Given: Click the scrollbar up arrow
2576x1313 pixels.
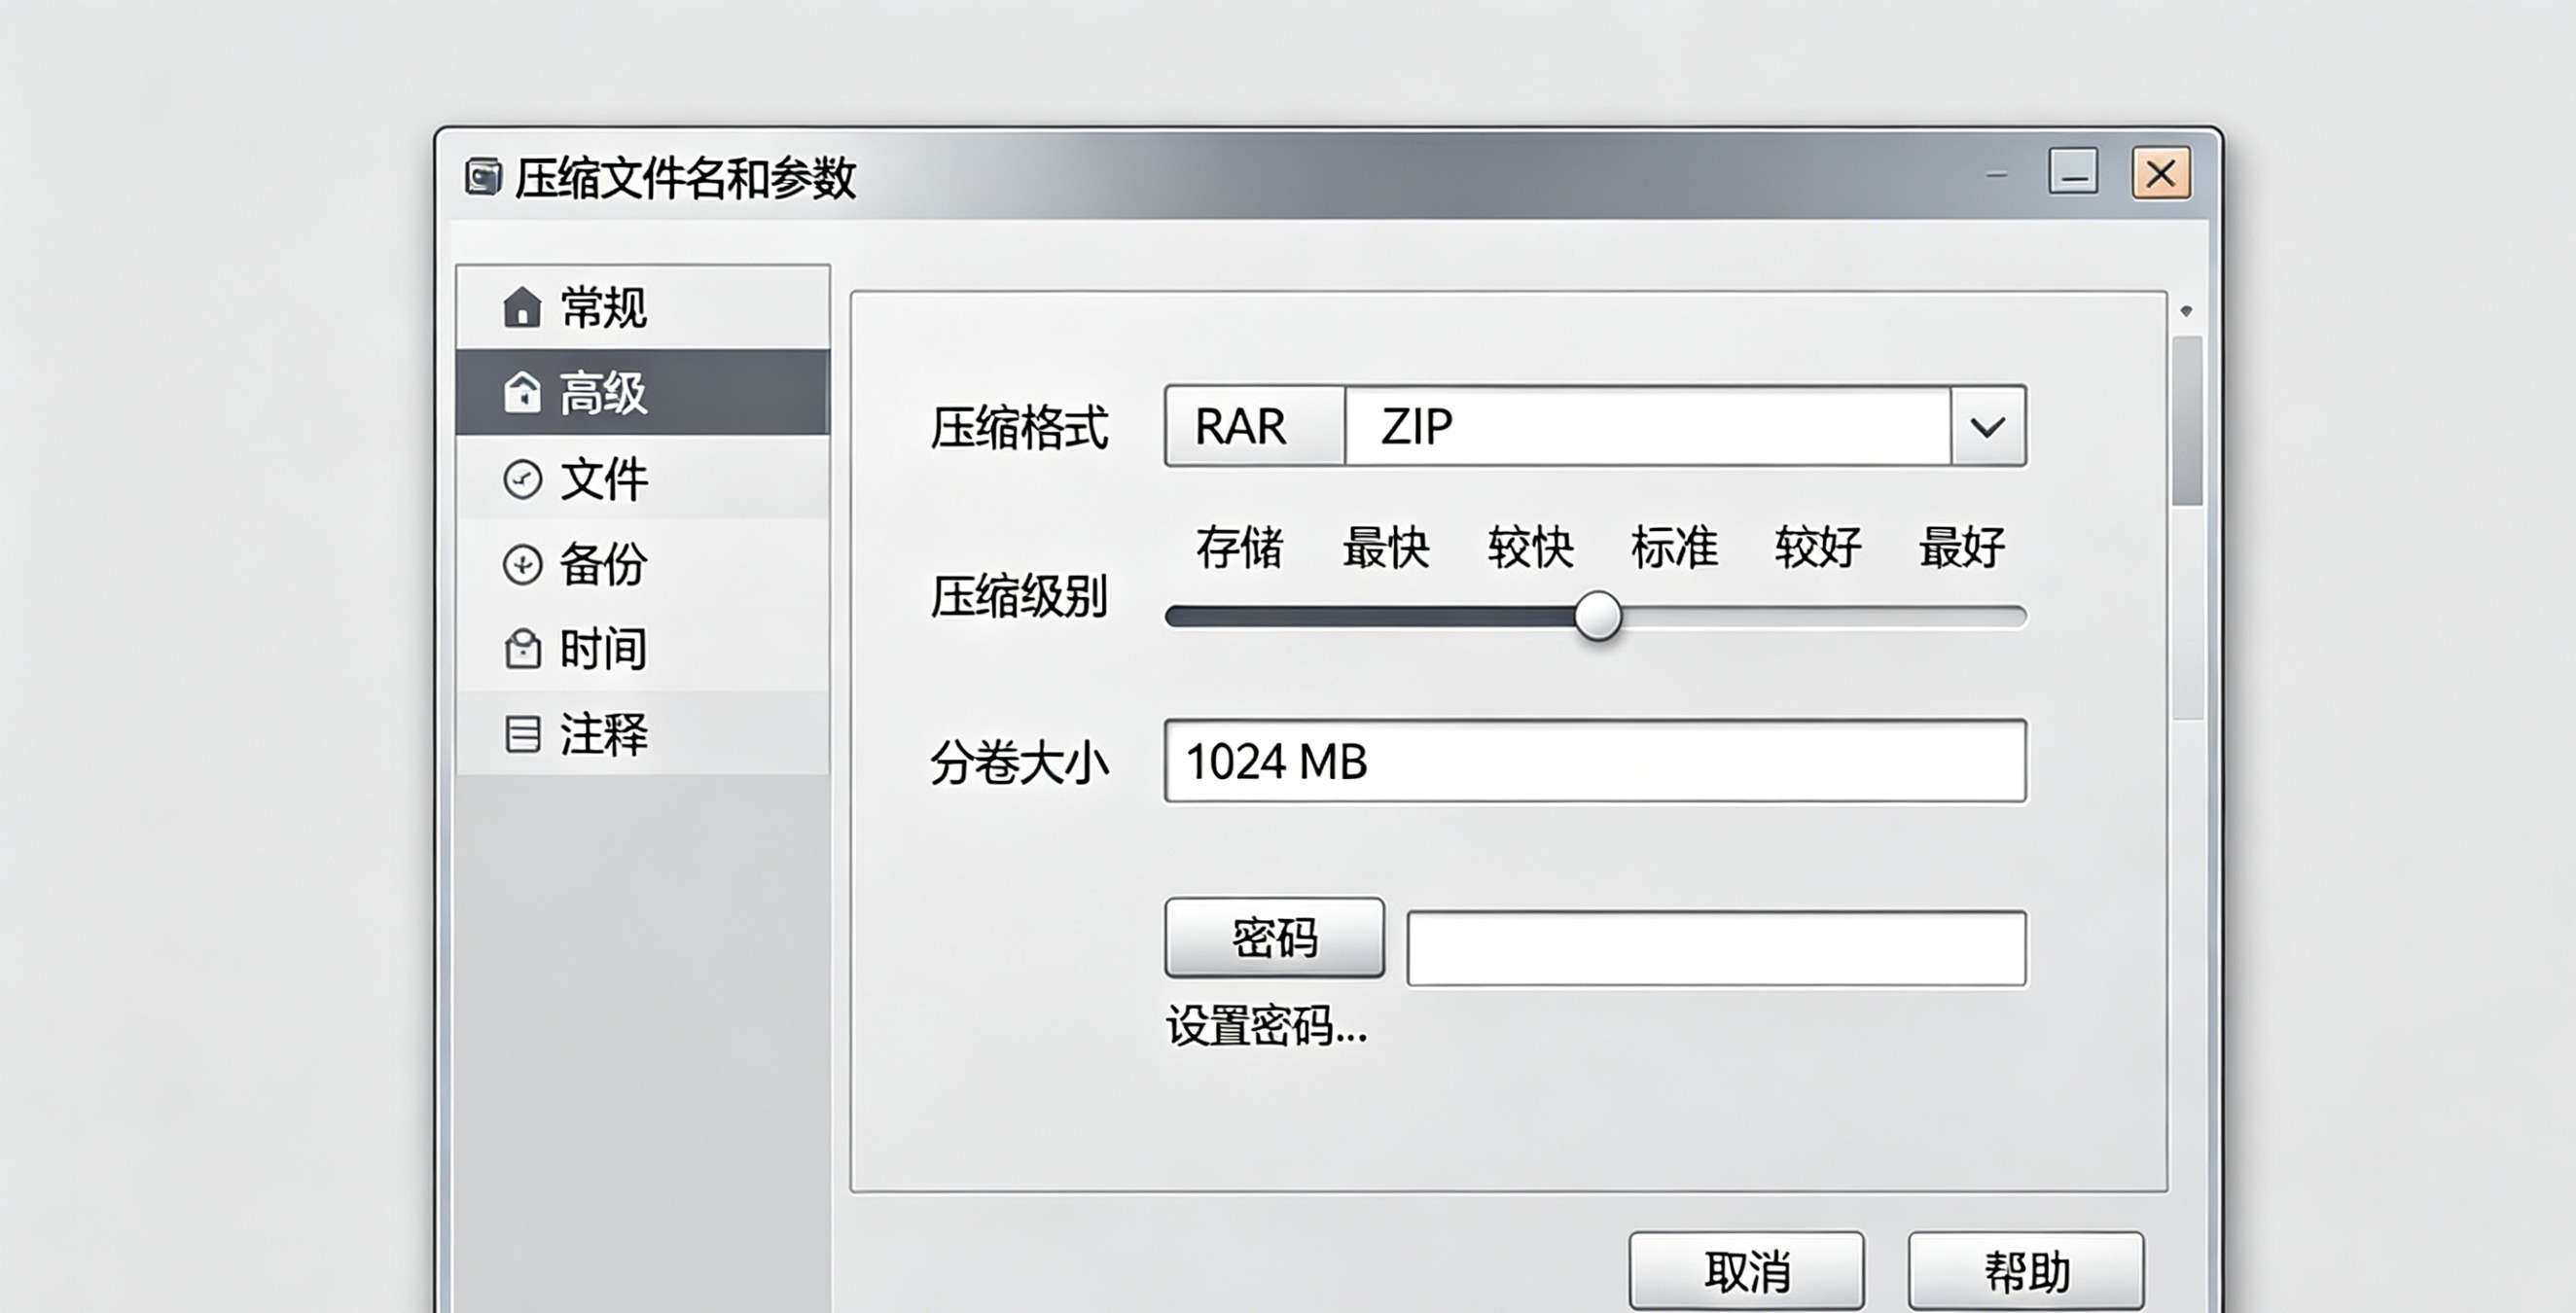Looking at the screenshot, I should [2187, 311].
